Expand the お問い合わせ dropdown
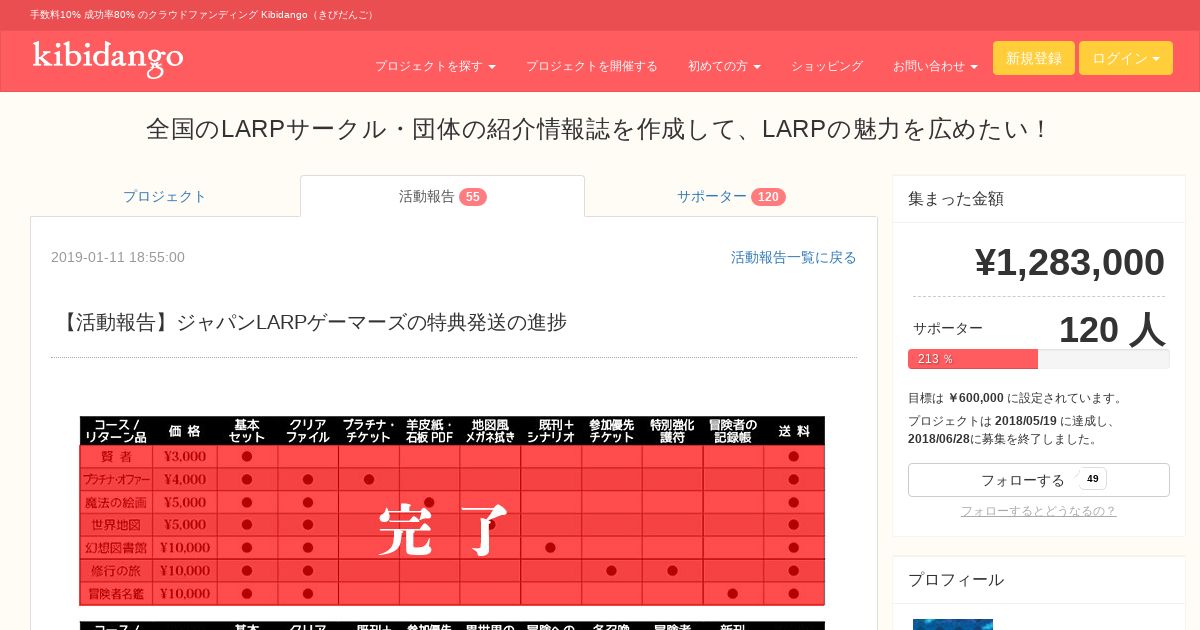1200x630 pixels. [x=935, y=66]
